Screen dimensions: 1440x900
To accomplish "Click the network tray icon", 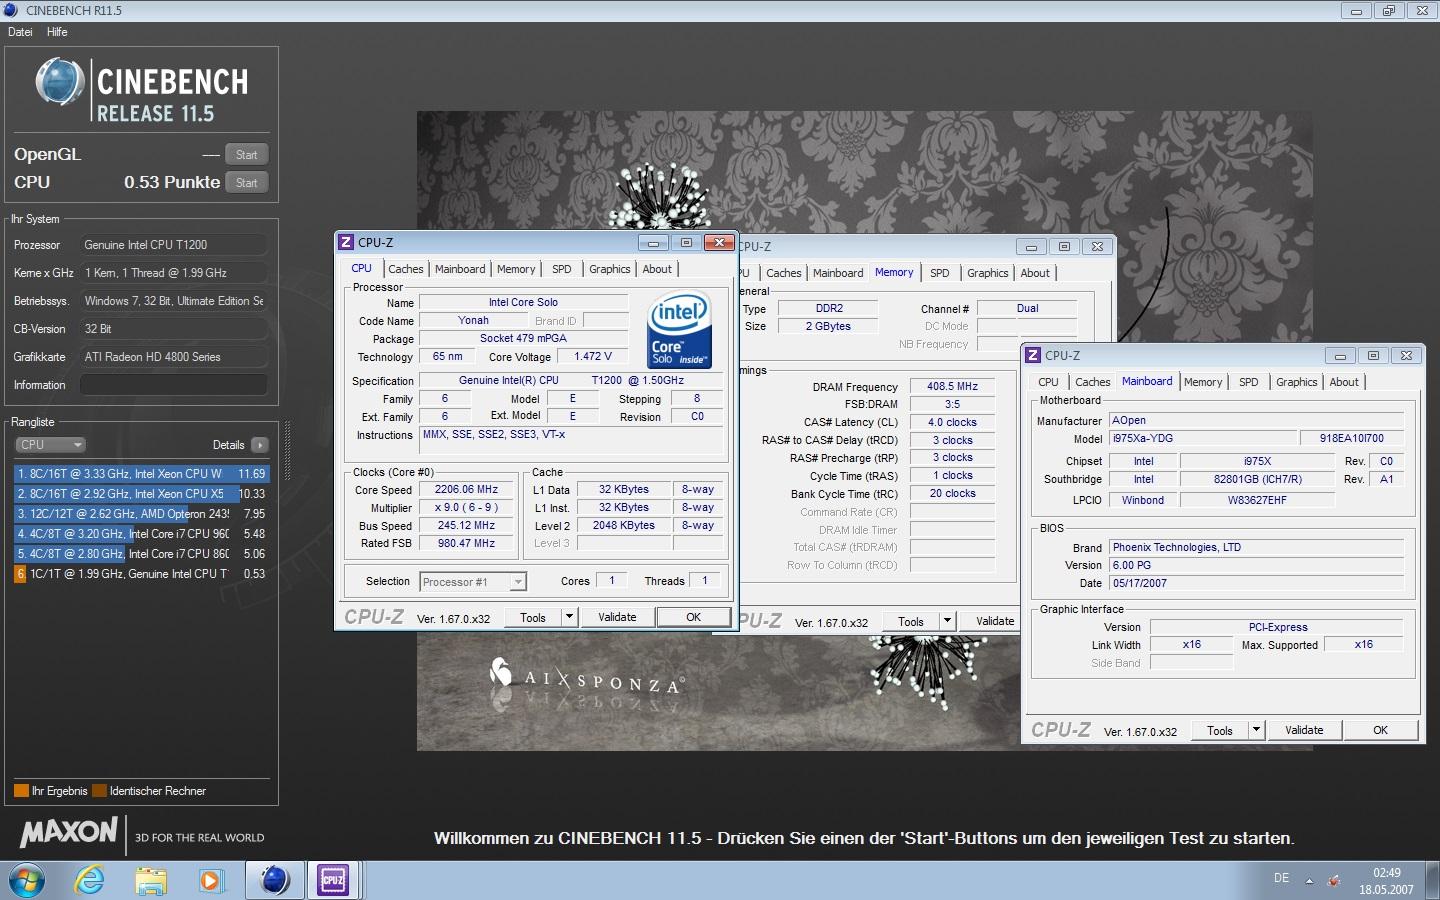I will [1334, 881].
